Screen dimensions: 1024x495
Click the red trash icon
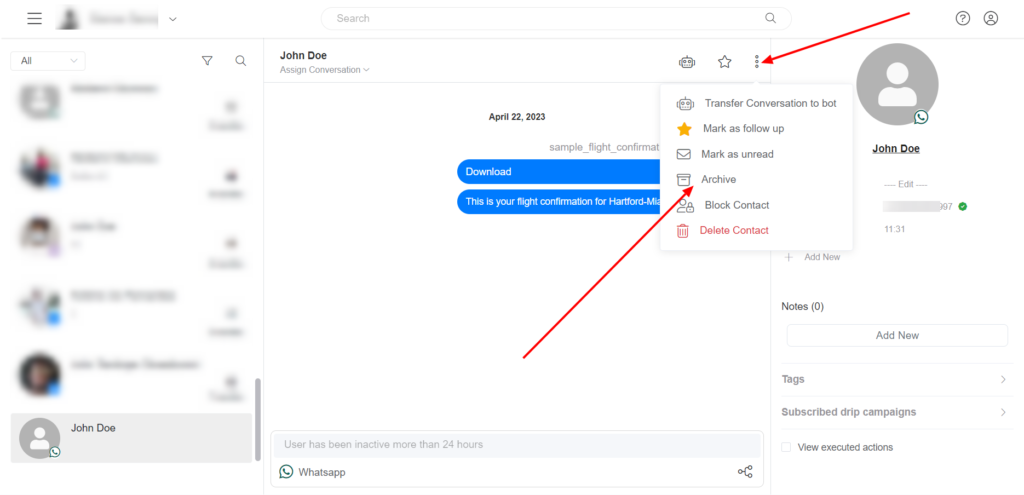(682, 231)
